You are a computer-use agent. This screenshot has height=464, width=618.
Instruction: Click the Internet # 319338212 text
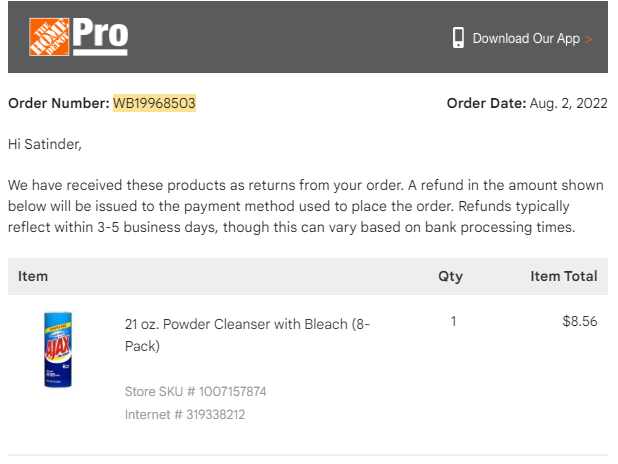[185, 414]
